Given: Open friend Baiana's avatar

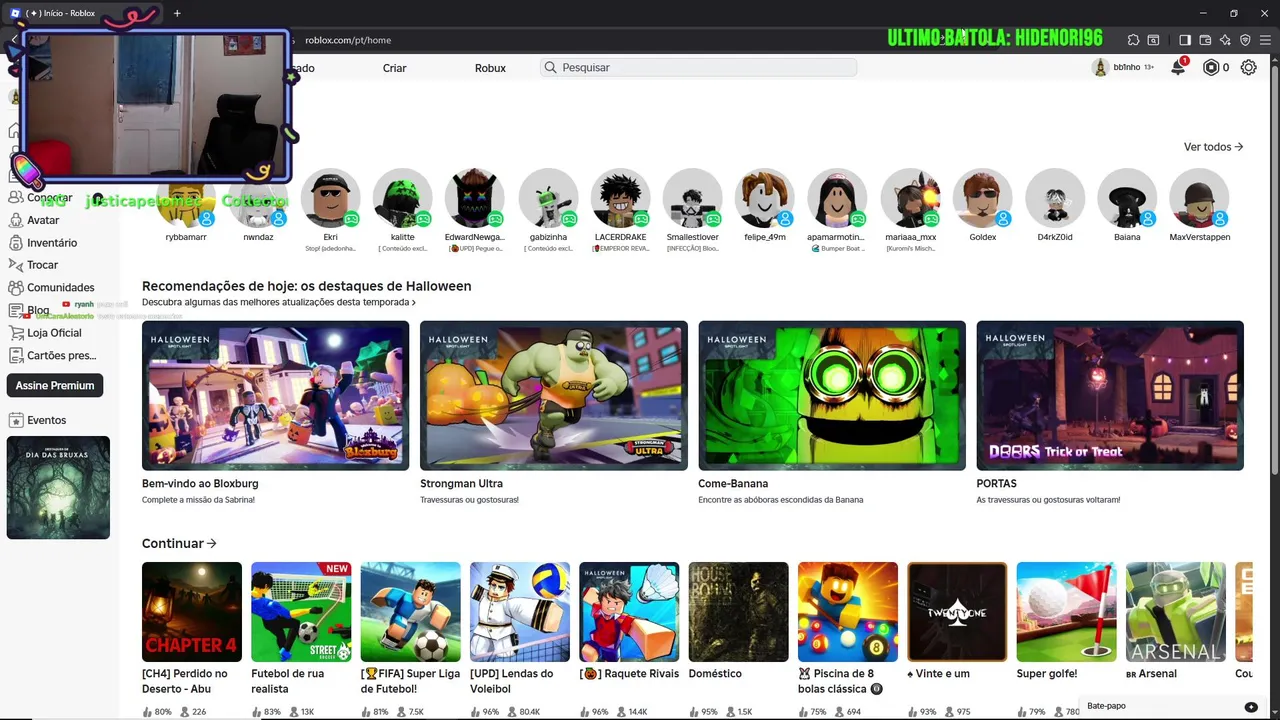Looking at the screenshot, I should [x=1127, y=198].
